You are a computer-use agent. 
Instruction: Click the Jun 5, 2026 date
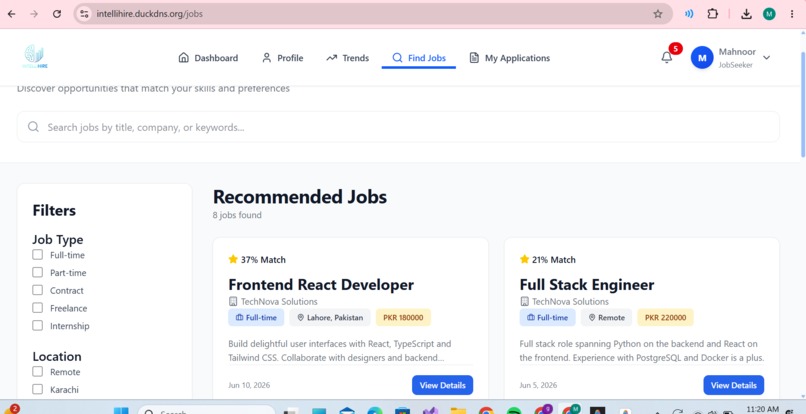click(538, 385)
